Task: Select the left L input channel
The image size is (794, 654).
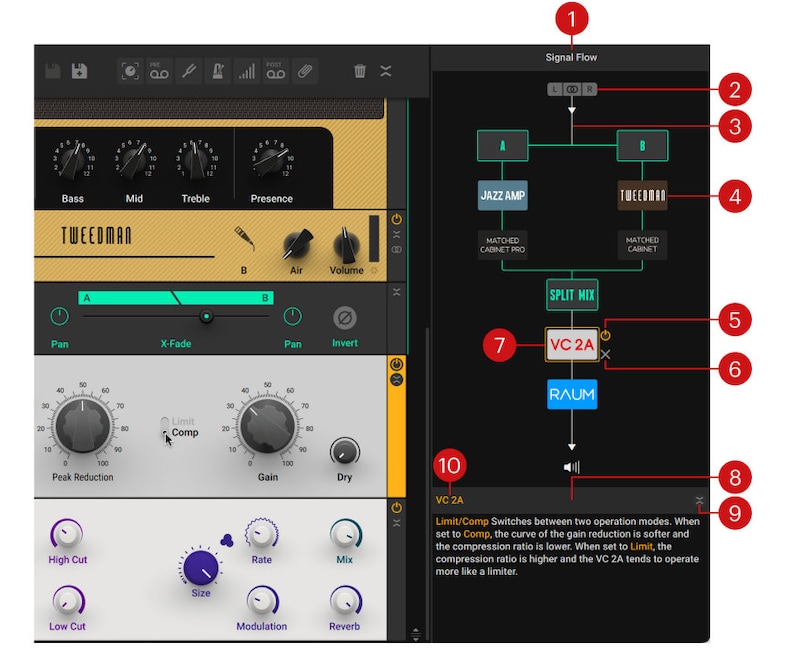Action: point(554,89)
